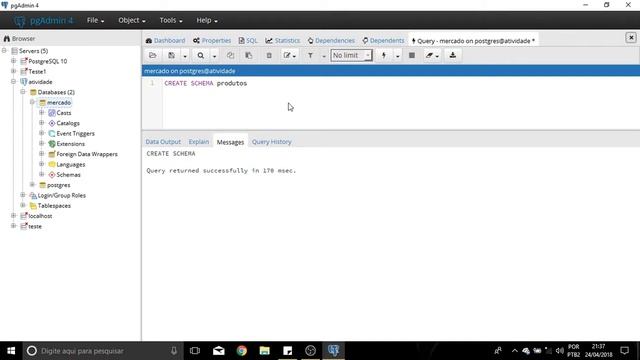Expand the Teste1 server node
This screenshot has width=640, height=360.
click(x=13, y=71)
